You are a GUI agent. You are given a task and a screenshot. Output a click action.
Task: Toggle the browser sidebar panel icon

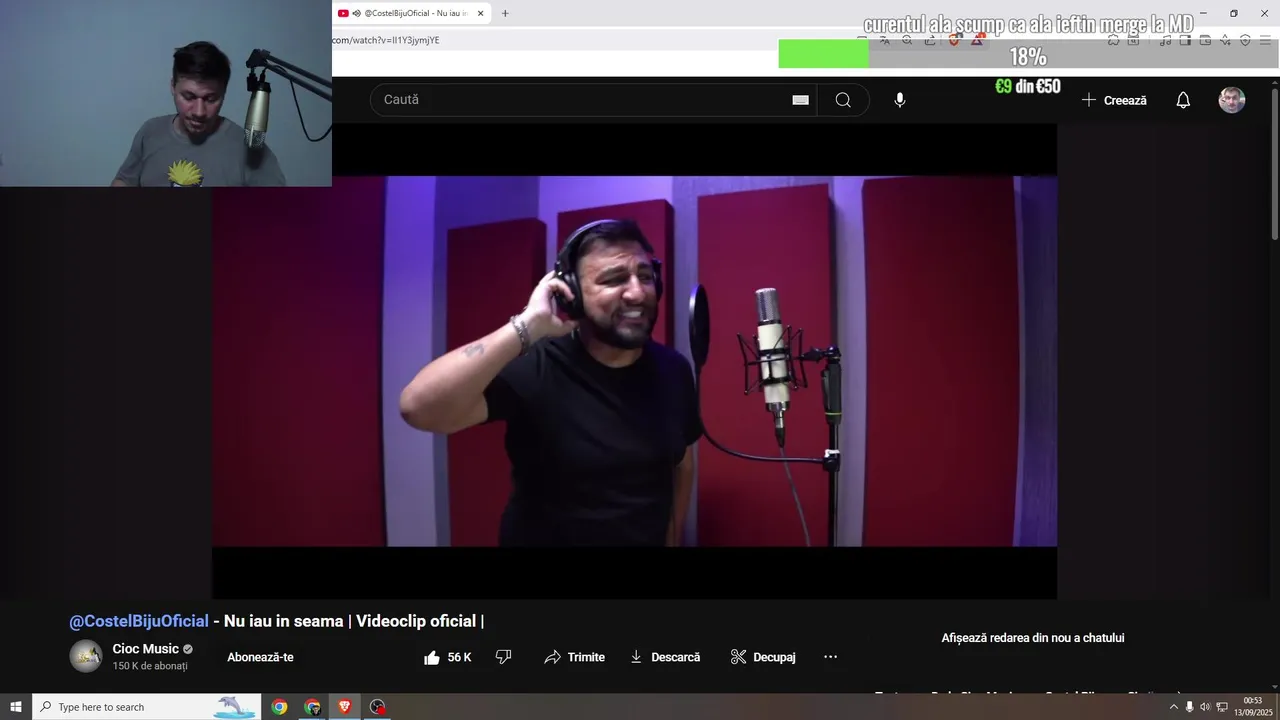pos(1185,40)
